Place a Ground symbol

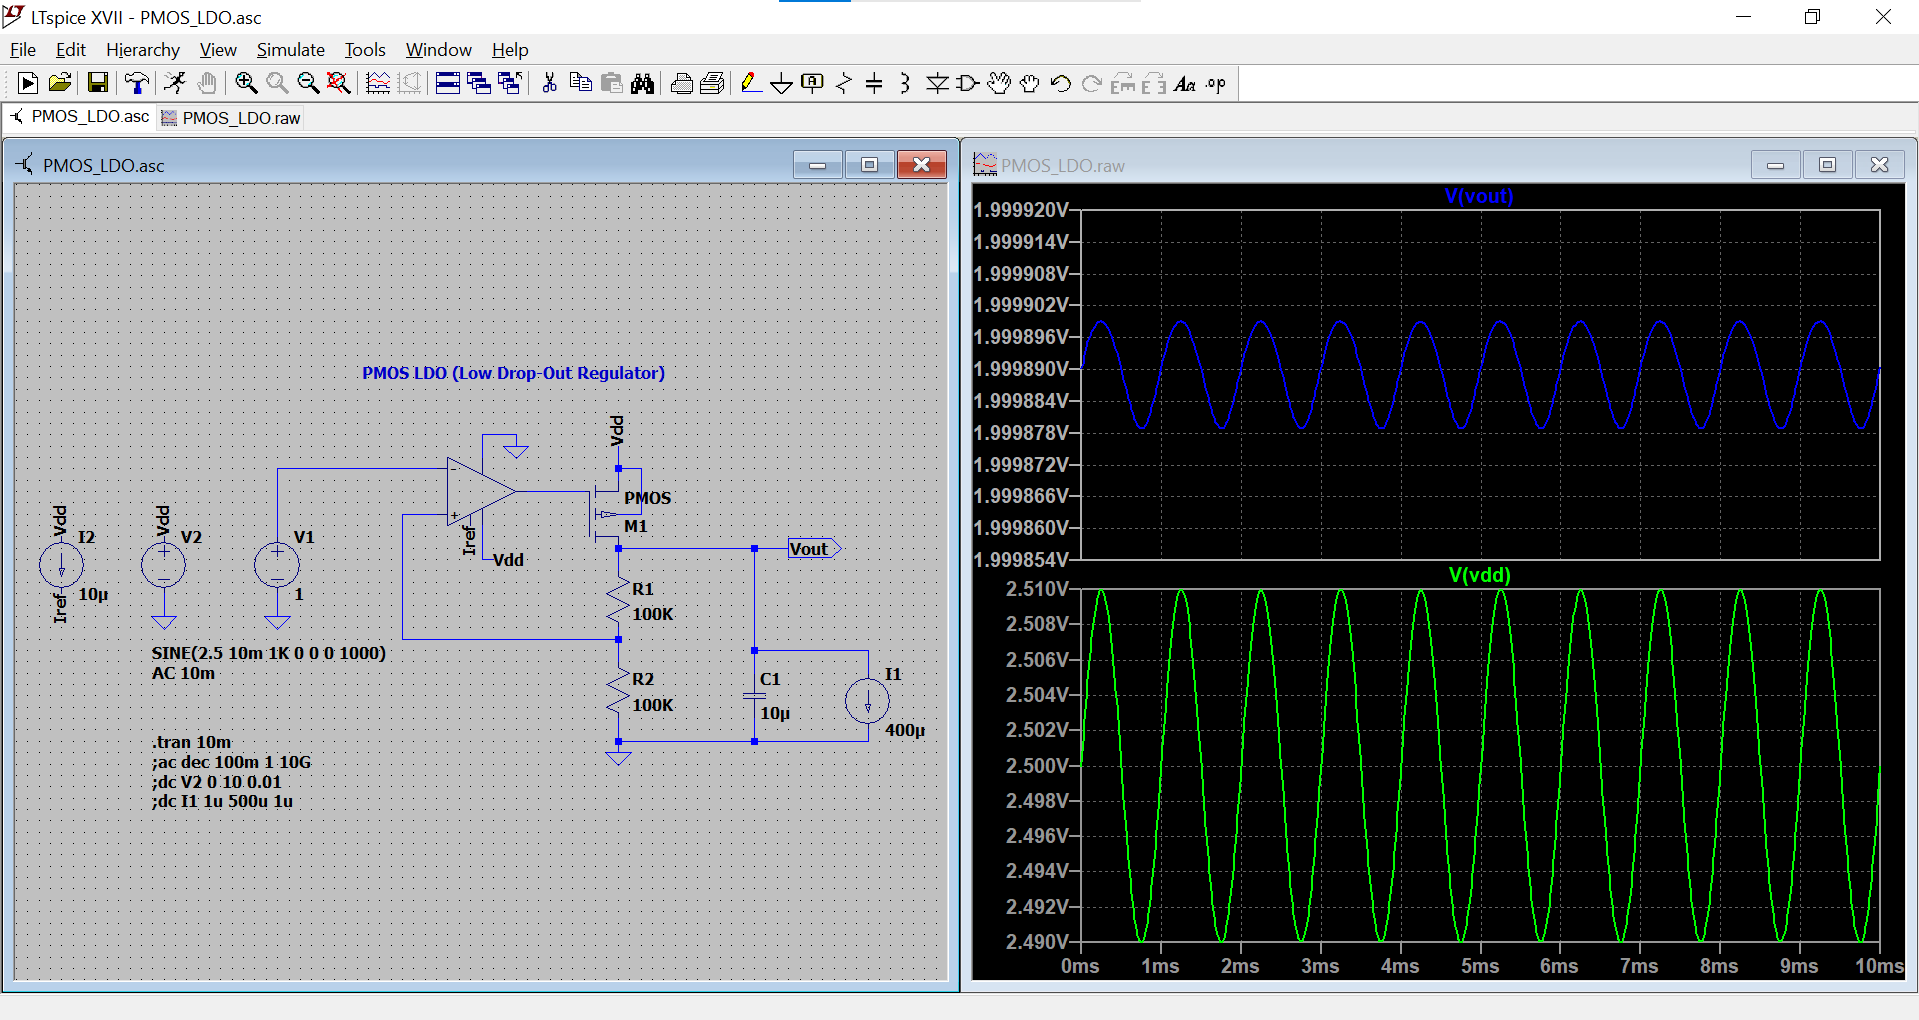pos(781,83)
